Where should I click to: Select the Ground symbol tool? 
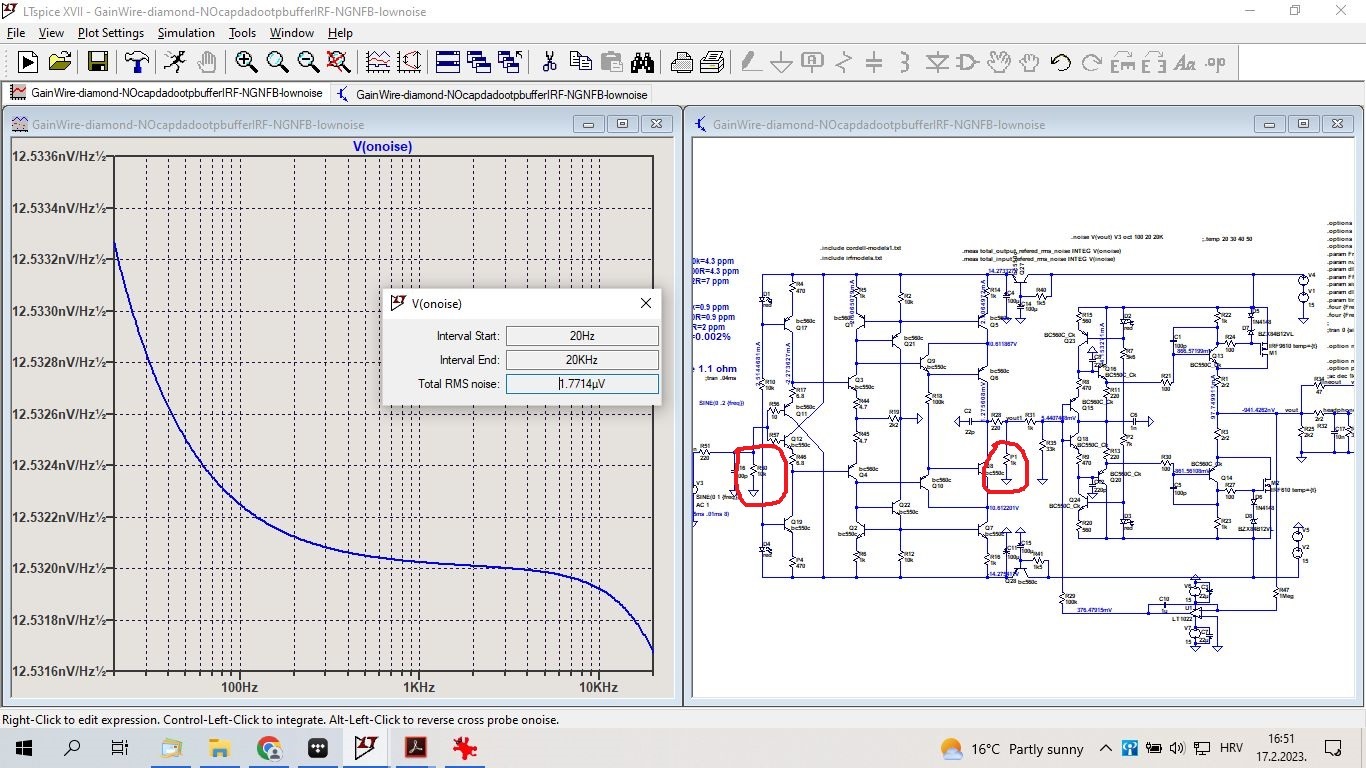(x=781, y=62)
